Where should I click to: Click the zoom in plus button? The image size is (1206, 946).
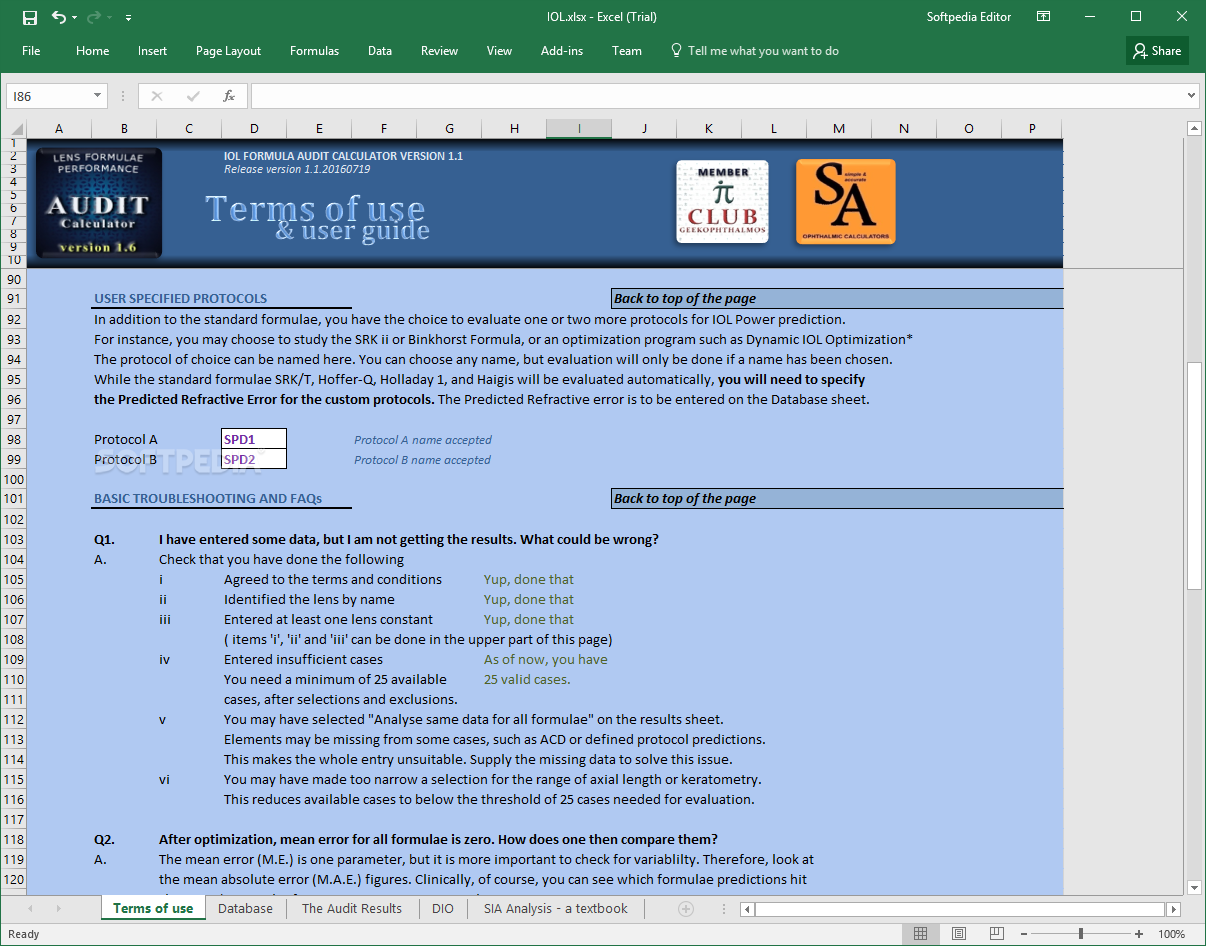coord(1139,933)
